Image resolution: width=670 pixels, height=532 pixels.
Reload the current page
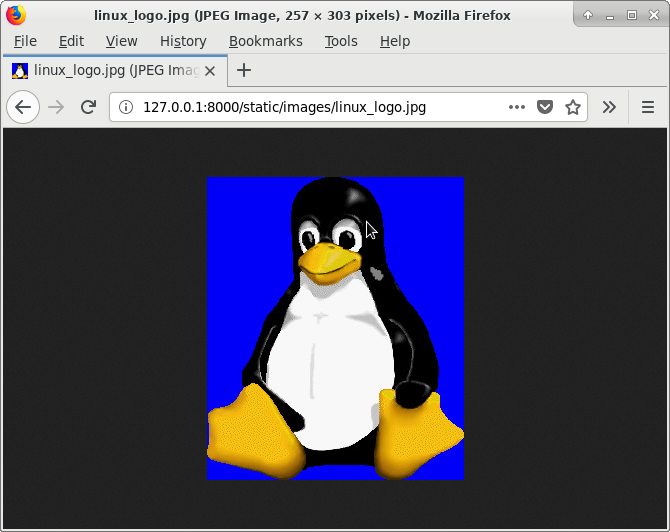88,107
